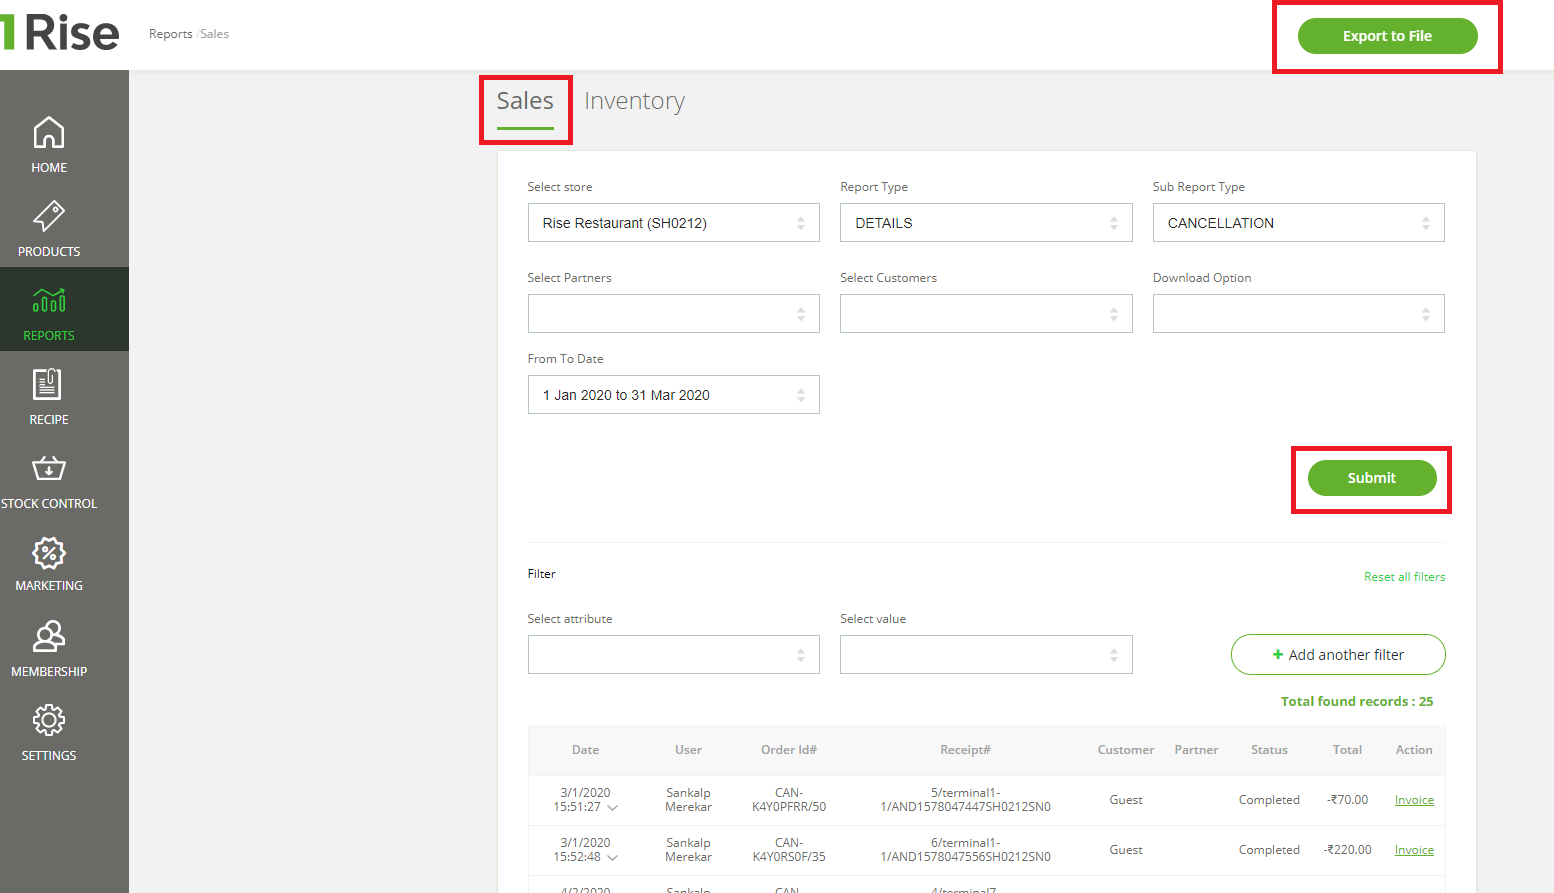The width and height of the screenshot is (1554, 893).
Task: Open the Recipe clipboard icon
Action: pyautogui.click(x=48, y=384)
